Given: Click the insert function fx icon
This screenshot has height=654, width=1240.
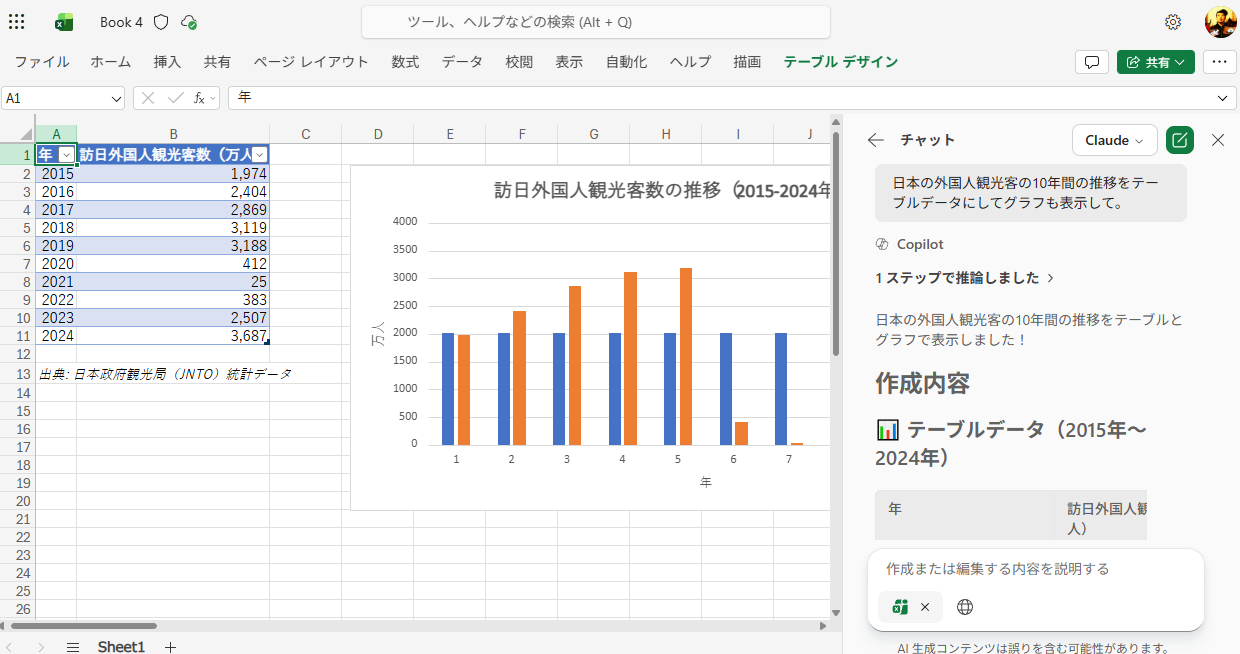Looking at the screenshot, I should coord(201,98).
